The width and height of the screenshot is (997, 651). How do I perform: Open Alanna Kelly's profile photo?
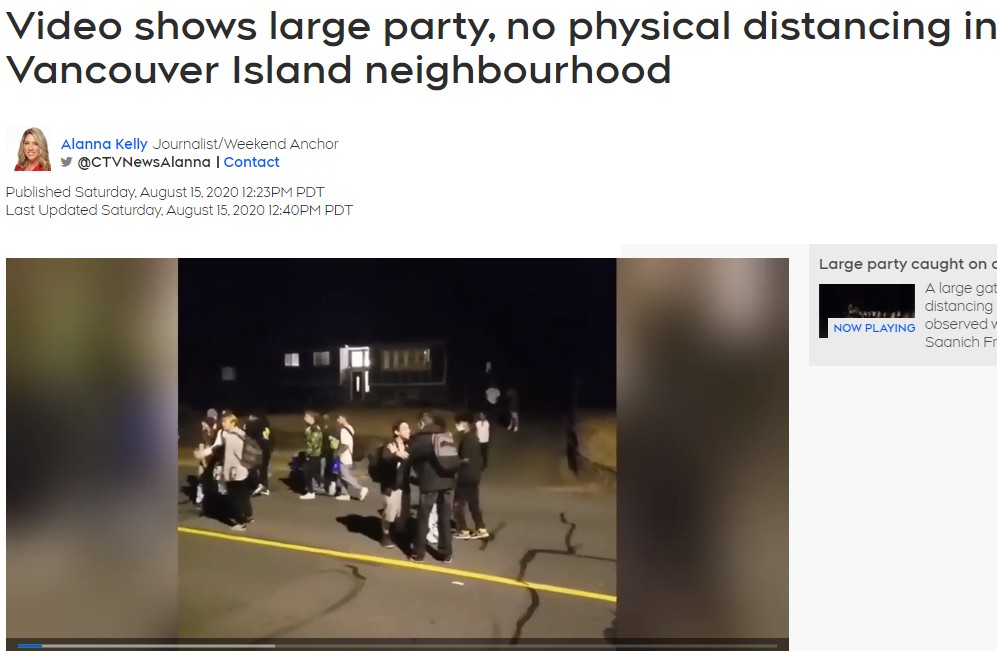click(32, 149)
